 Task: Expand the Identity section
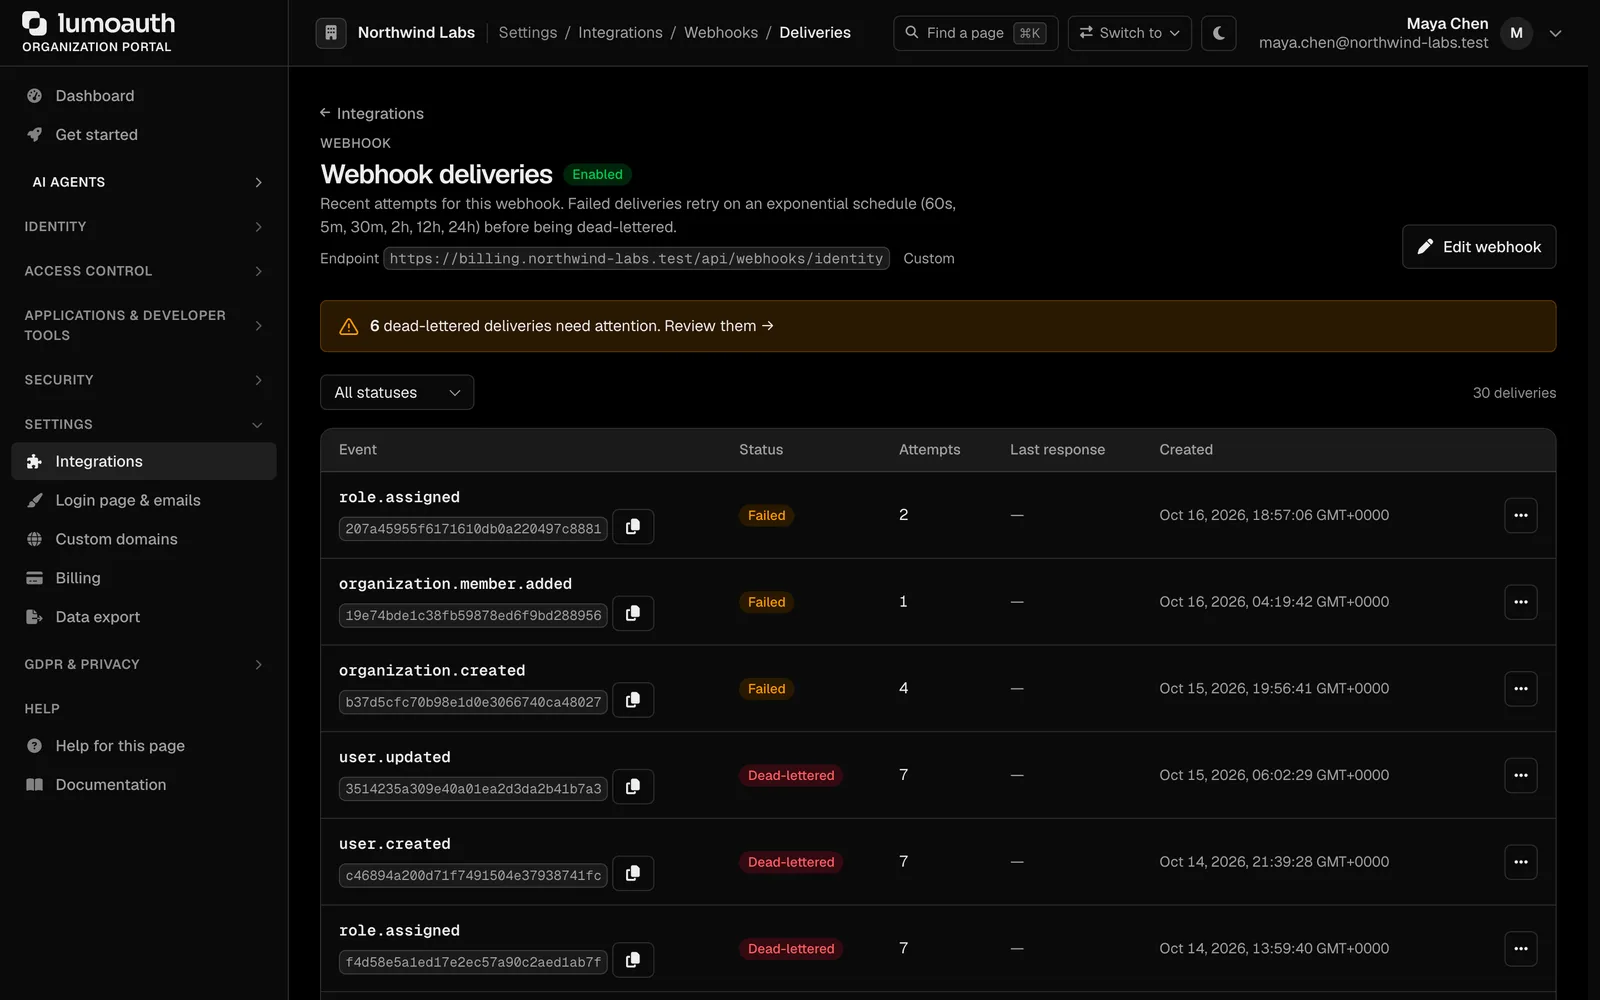pos(144,227)
